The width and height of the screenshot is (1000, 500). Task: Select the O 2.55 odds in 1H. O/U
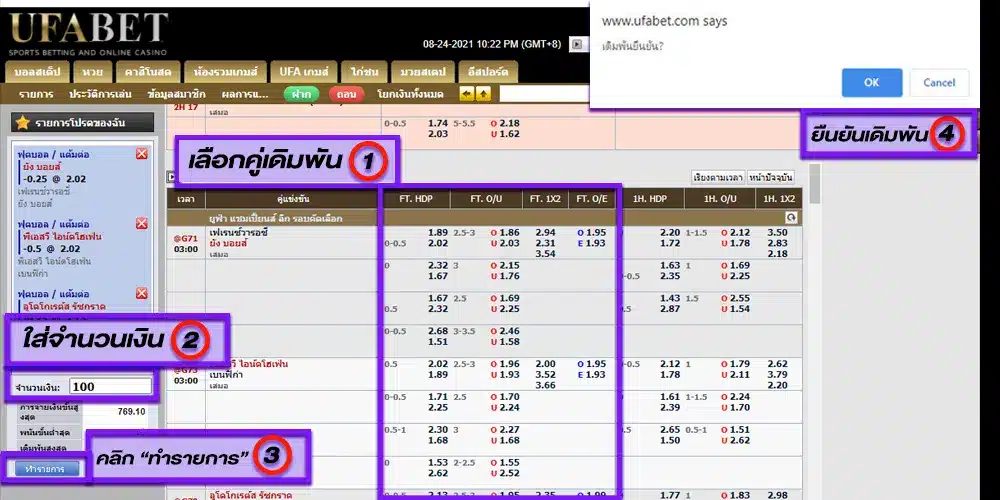tap(735, 298)
